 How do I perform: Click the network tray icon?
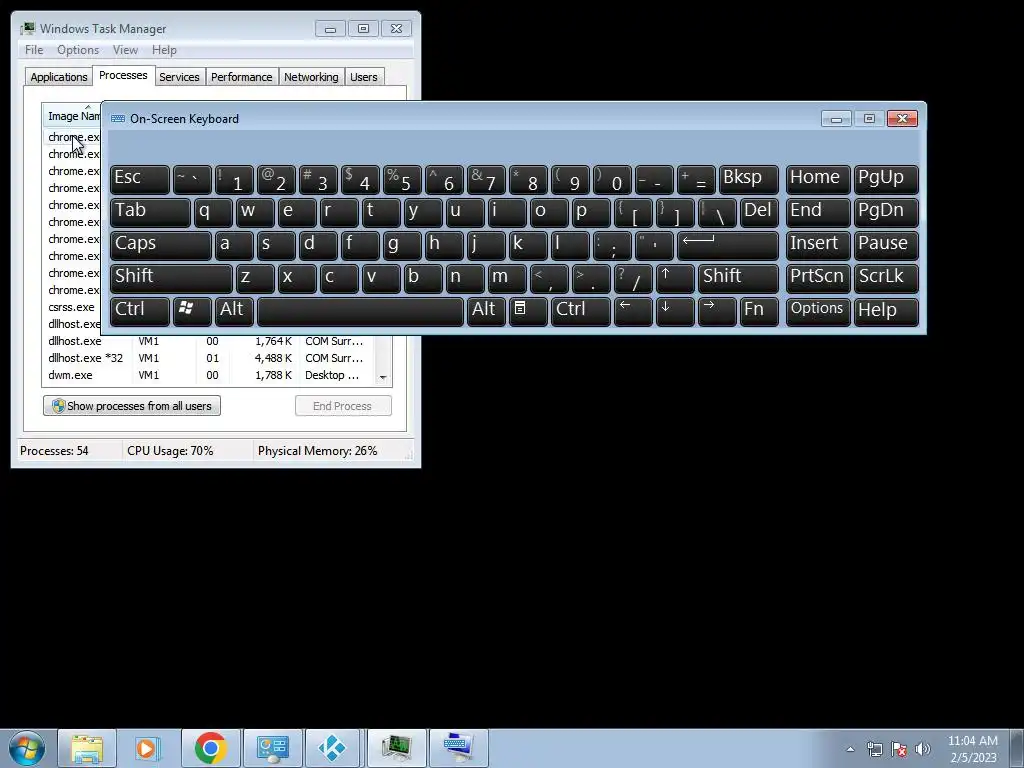coord(874,749)
